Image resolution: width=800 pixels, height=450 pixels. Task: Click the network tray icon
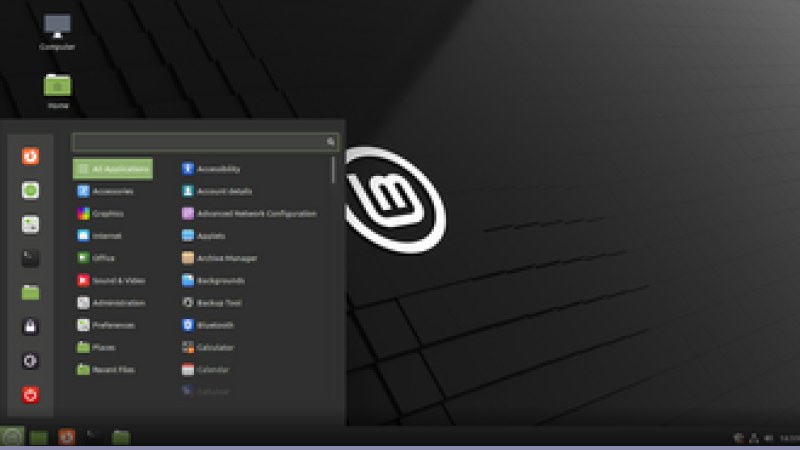pyautogui.click(x=754, y=438)
